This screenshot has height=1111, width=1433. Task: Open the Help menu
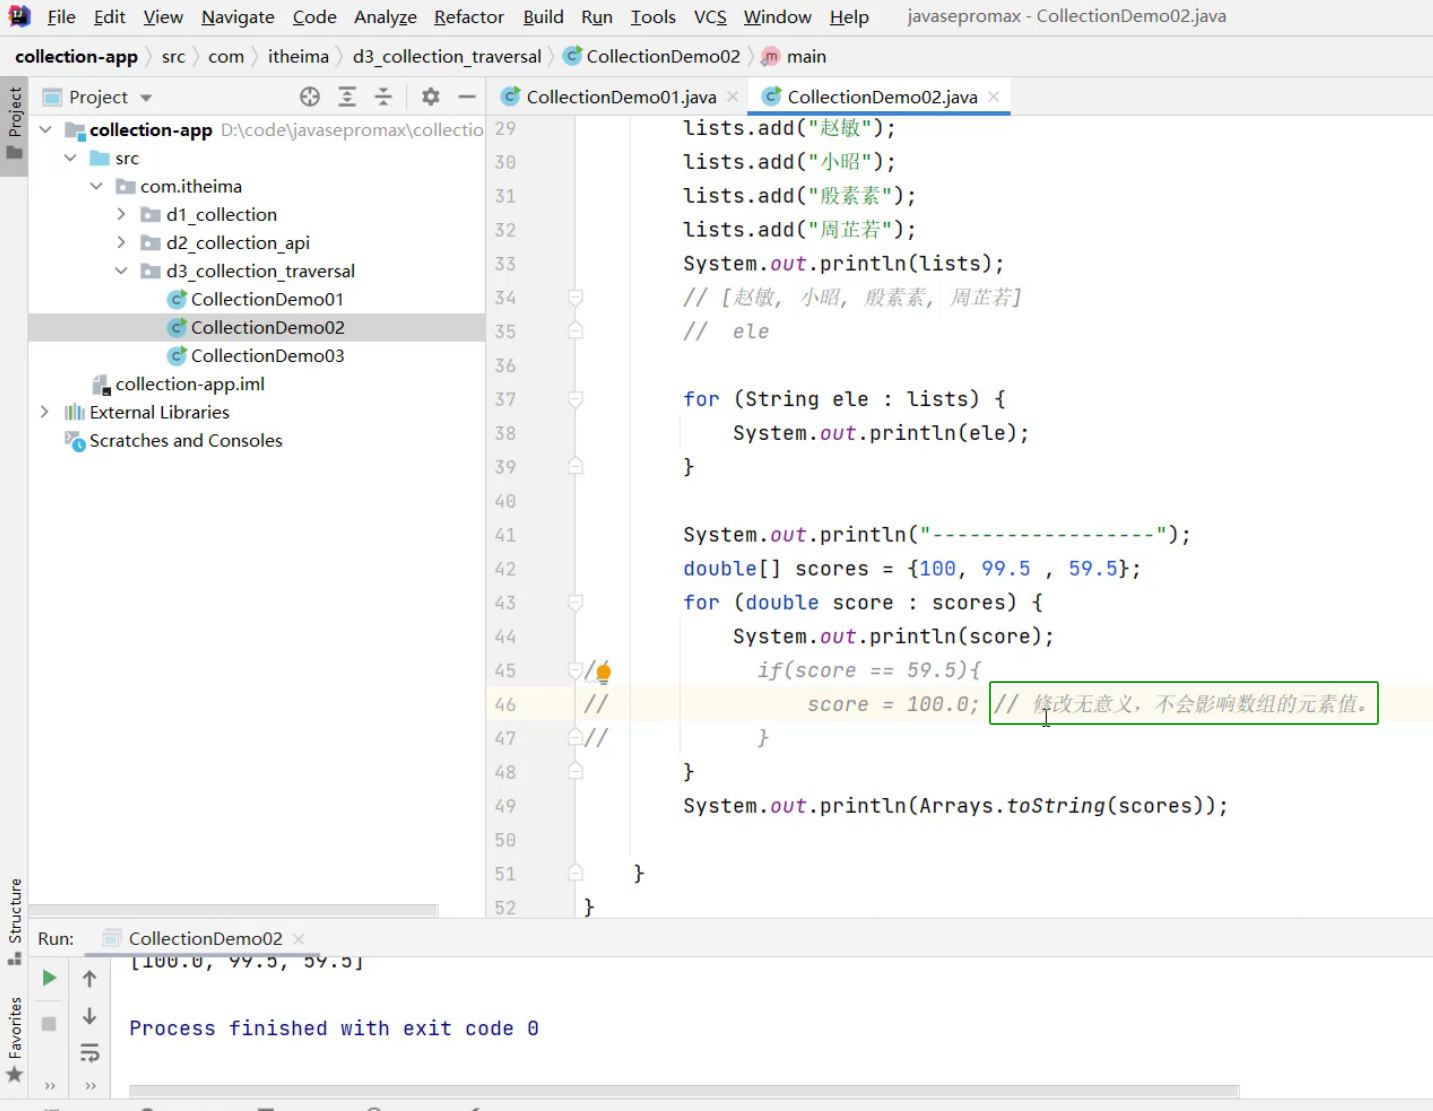(849, 17)
